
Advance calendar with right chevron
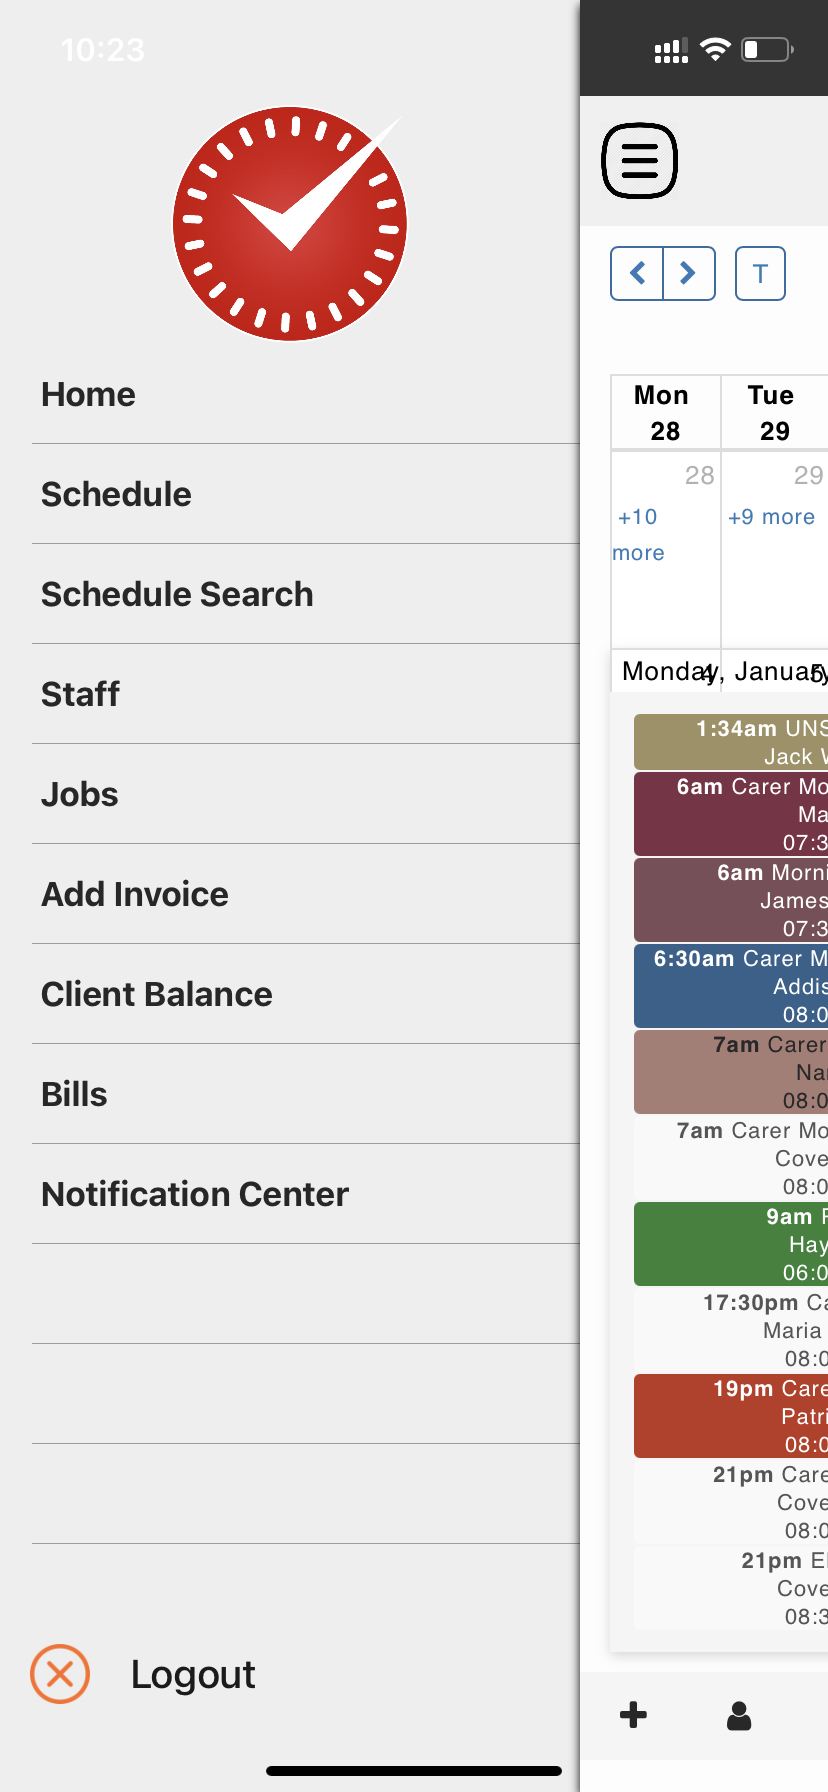(x=689, y=273)
